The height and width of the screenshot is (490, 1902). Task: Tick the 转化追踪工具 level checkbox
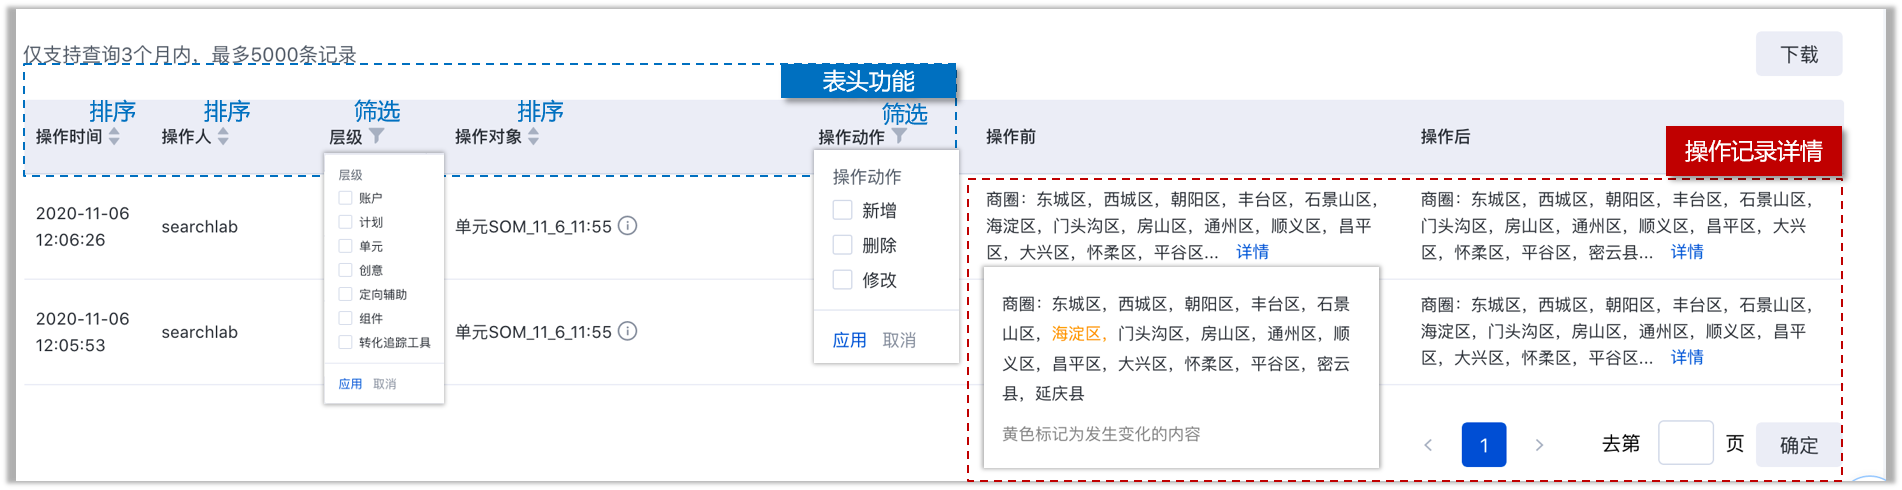[345, 342]
